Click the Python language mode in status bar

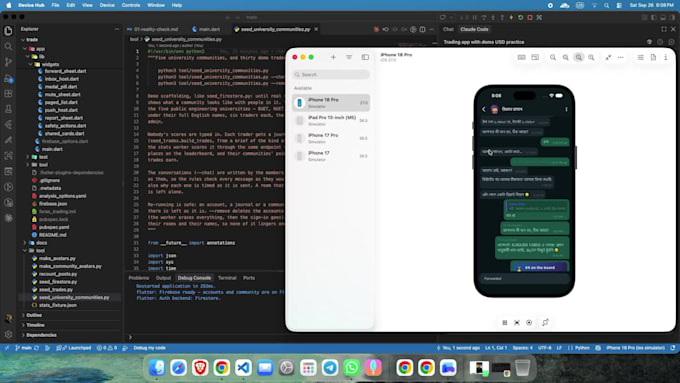tap(582, 348)
